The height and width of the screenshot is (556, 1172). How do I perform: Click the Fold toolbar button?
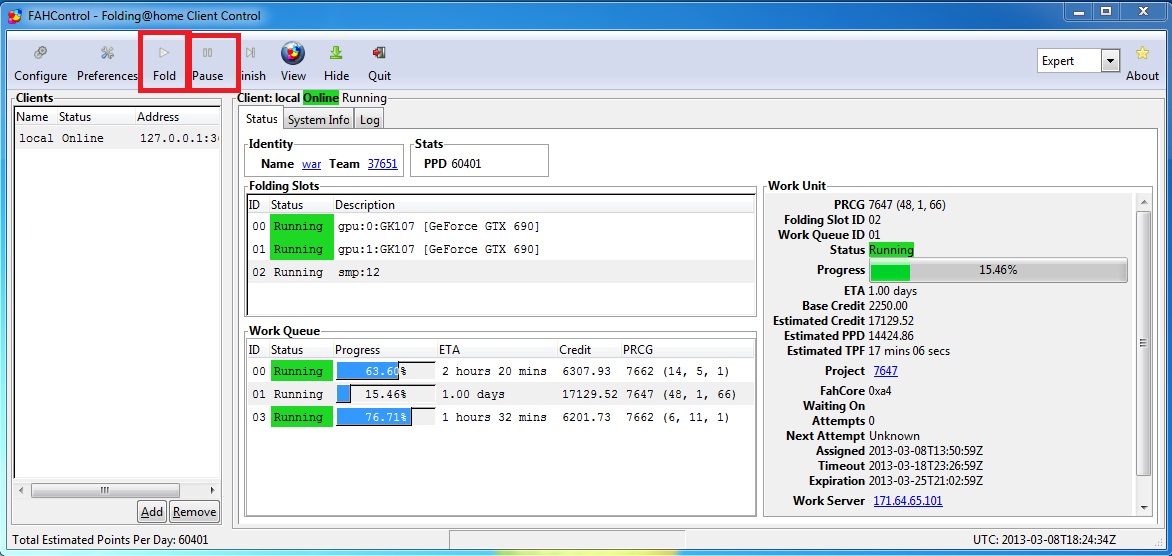pos(164,63)
